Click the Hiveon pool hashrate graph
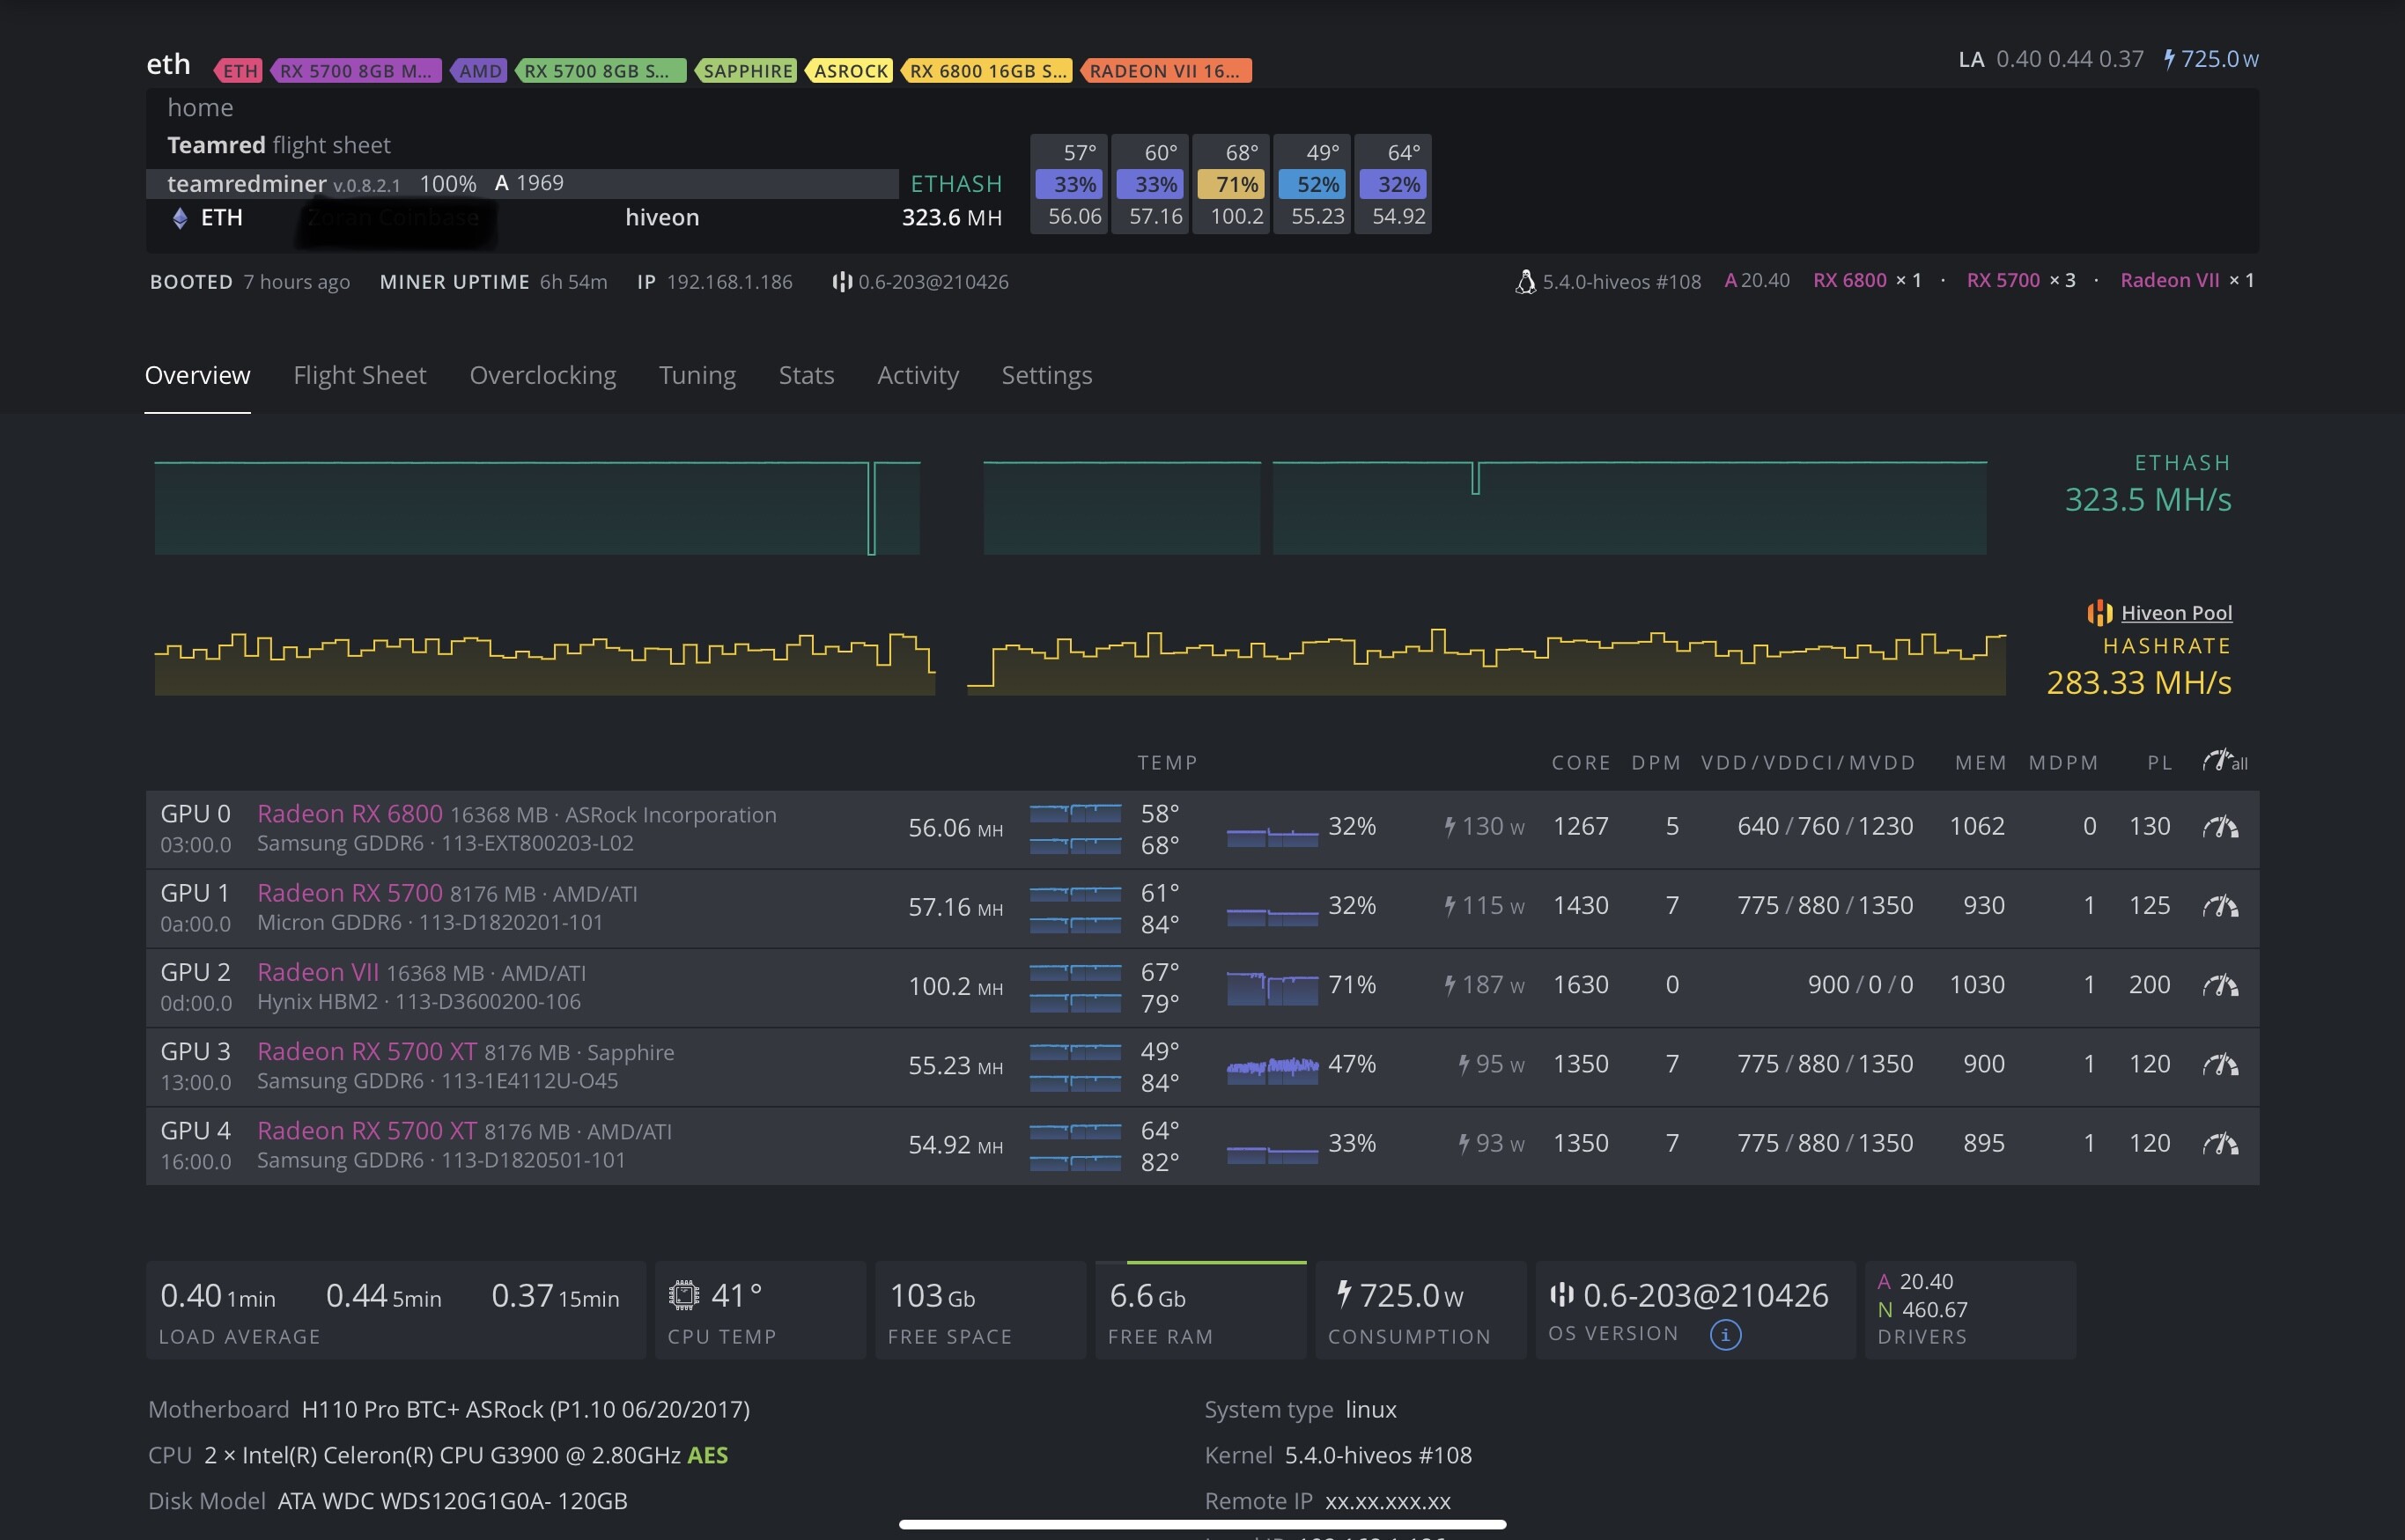Screen dimensions: 2405x1540 (1080, 662)
